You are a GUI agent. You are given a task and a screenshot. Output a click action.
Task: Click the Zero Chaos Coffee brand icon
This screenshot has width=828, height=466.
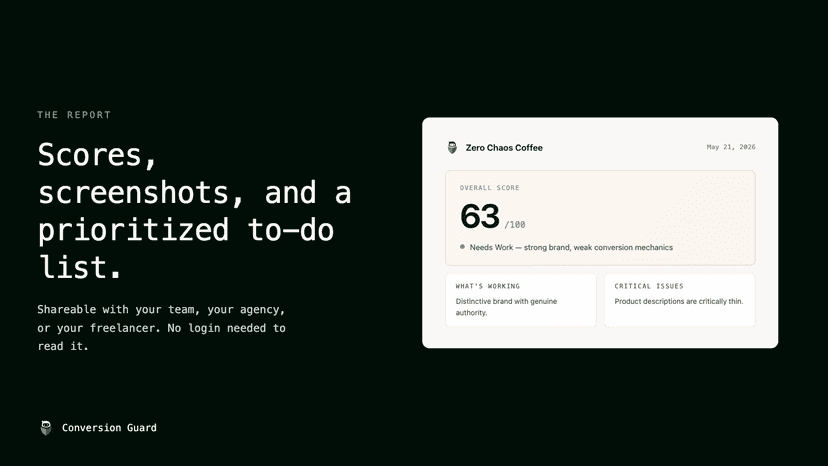[452, 147]
